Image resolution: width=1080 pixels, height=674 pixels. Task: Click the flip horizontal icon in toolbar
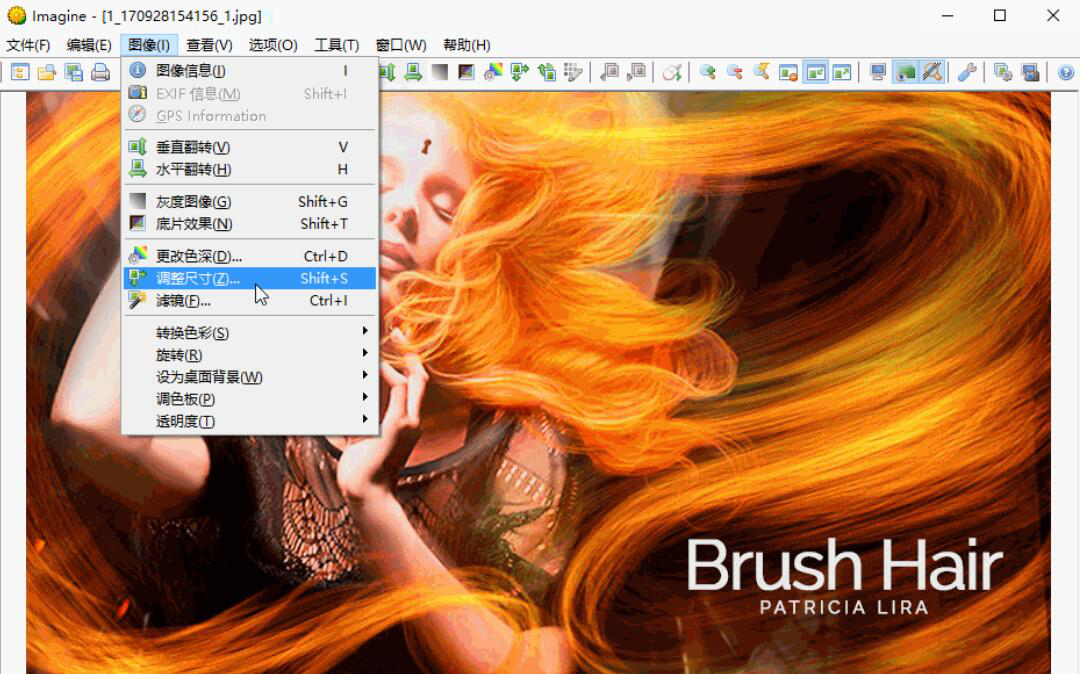click(413, 72)
